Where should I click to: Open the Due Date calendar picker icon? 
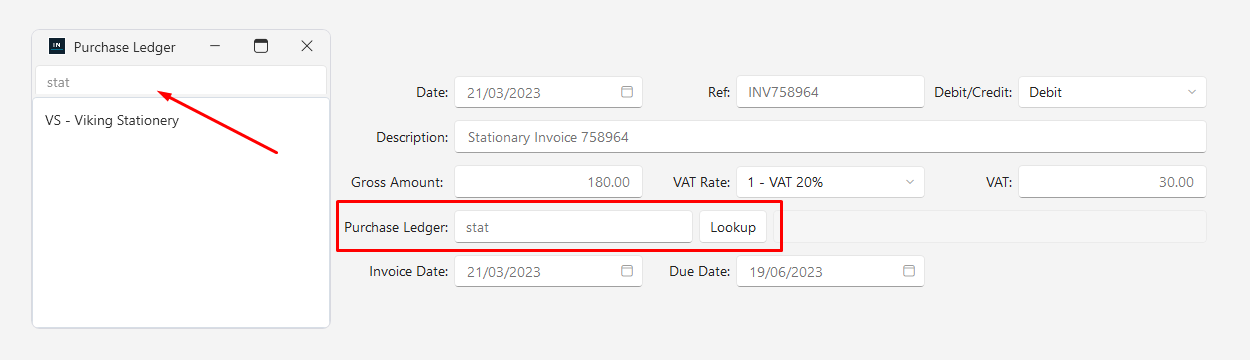(909, 271)
